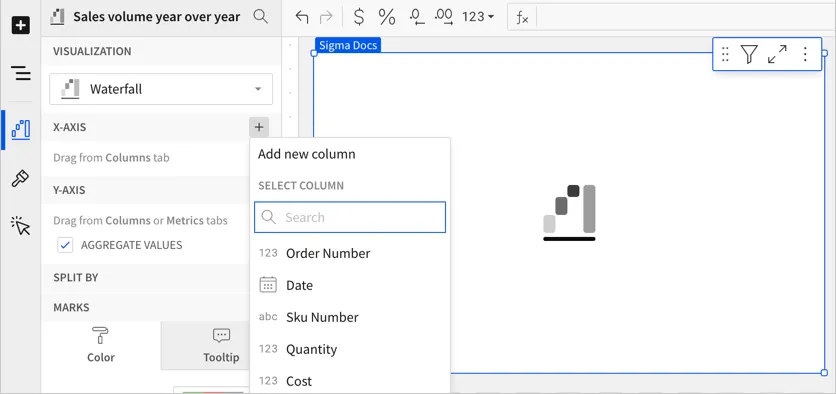
Task: Click the waterfall icon beside chart title
Action: tap(57, 17)
